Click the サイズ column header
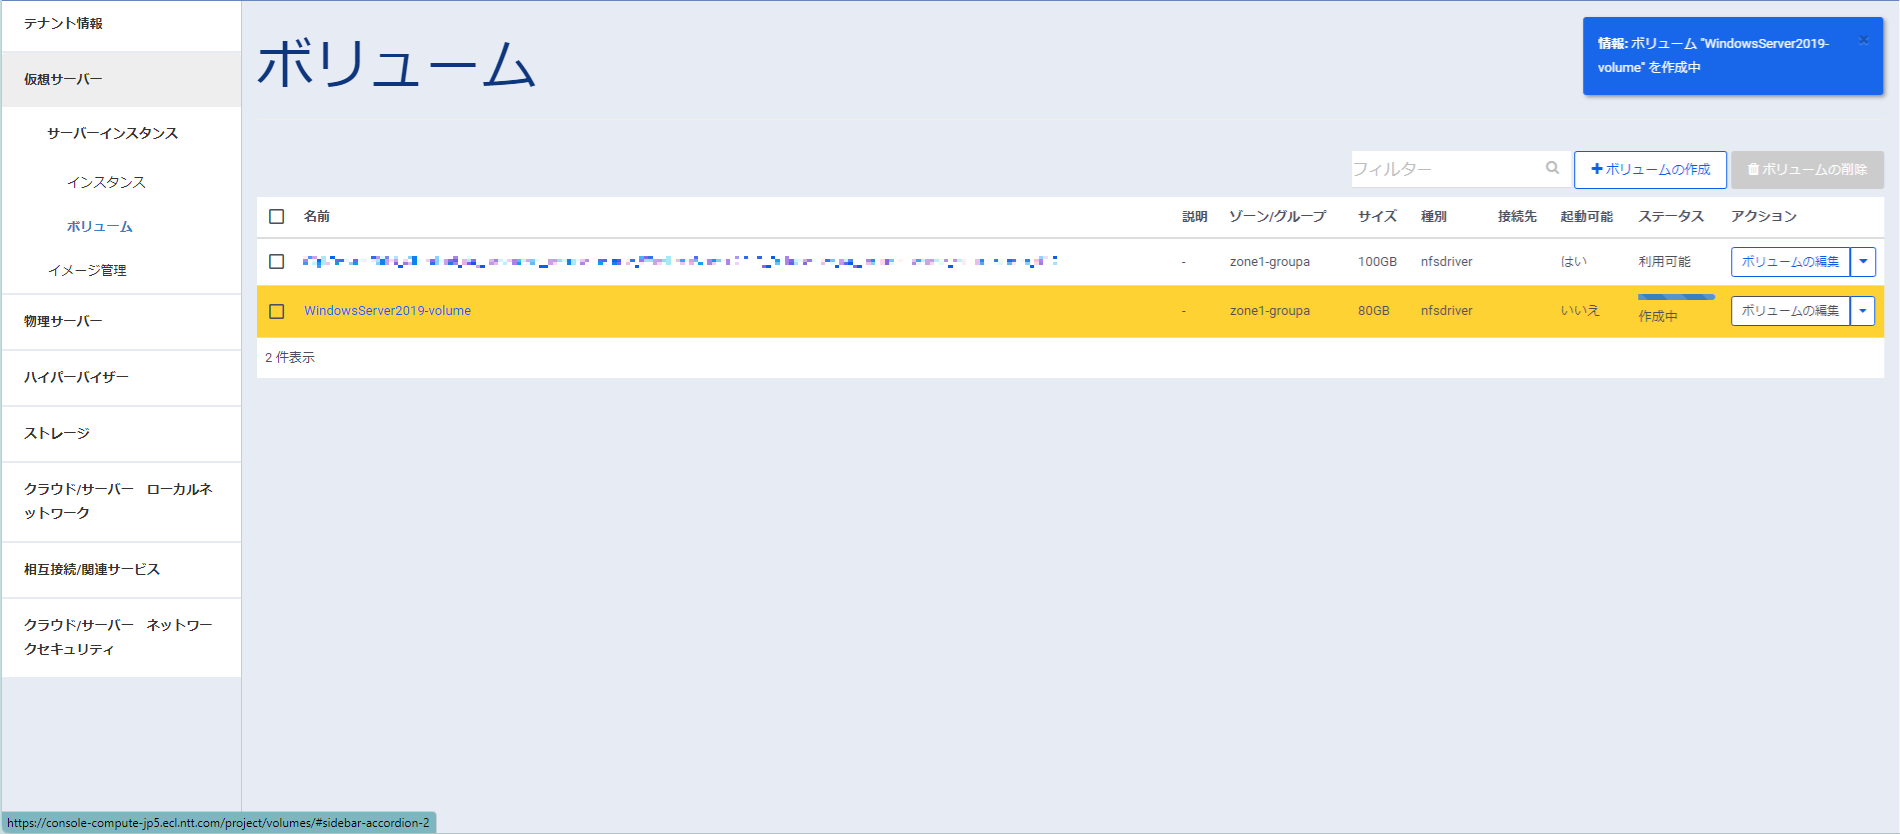1900x834 pixels. click(1377, 216)
